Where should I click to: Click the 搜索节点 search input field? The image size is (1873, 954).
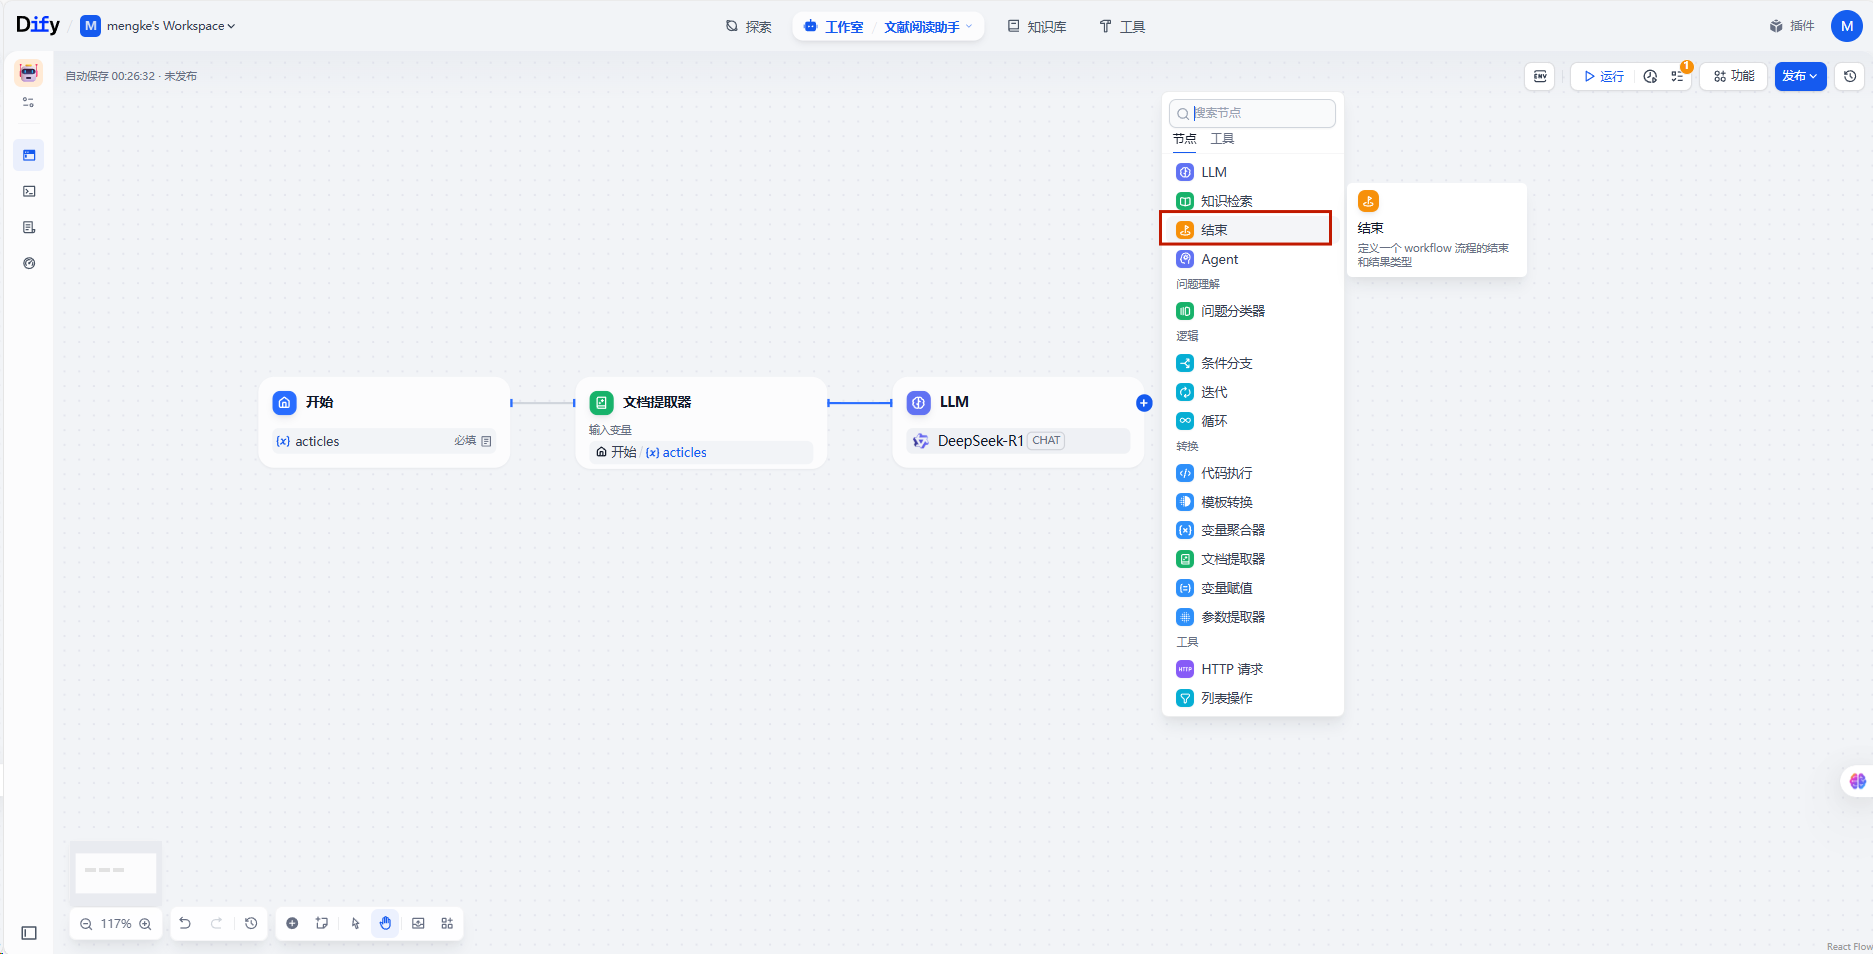[1260, 113]
